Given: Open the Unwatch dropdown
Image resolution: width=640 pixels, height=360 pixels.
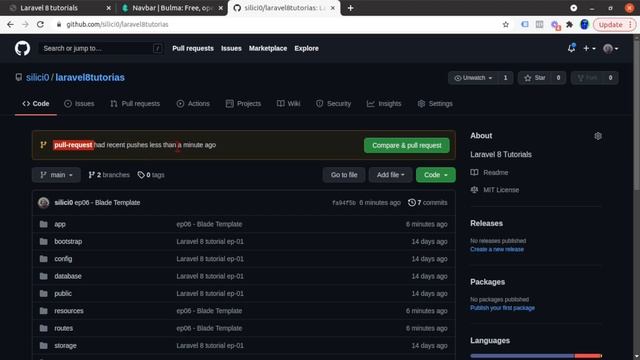Looking at the screenshot, I should pyautogui.click(x=473, y=78).
